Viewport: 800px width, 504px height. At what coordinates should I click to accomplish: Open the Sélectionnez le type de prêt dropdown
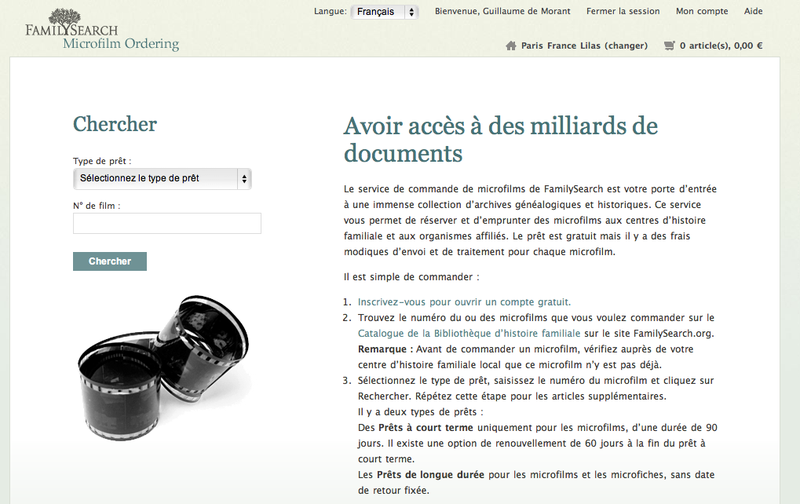[x=162, y=179]
